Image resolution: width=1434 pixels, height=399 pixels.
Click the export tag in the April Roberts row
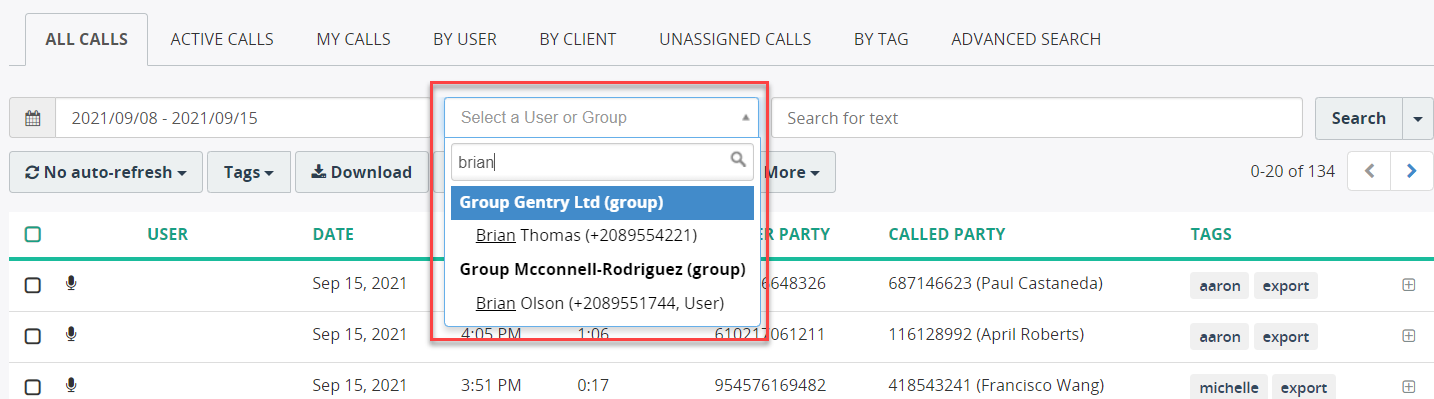pos(1286,337)
